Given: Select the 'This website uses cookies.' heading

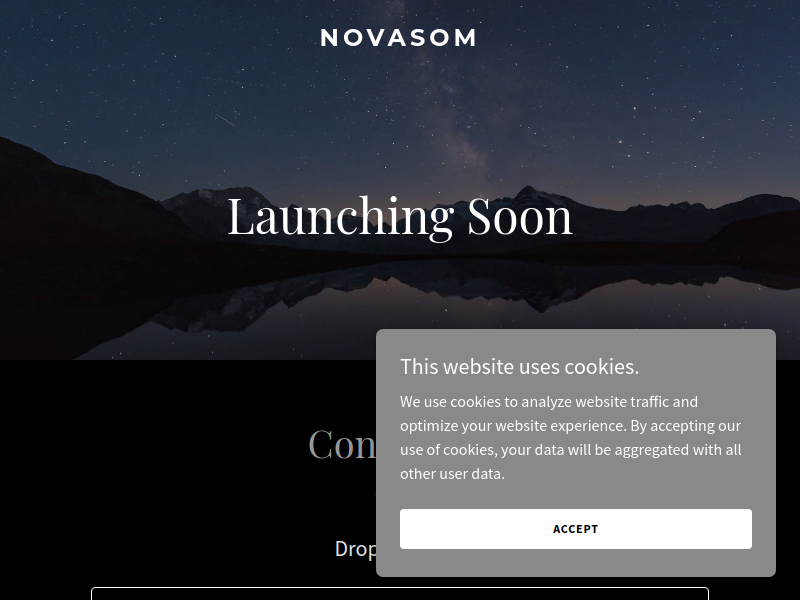Looking at the screenshot, I should click(x=519, y=366).
